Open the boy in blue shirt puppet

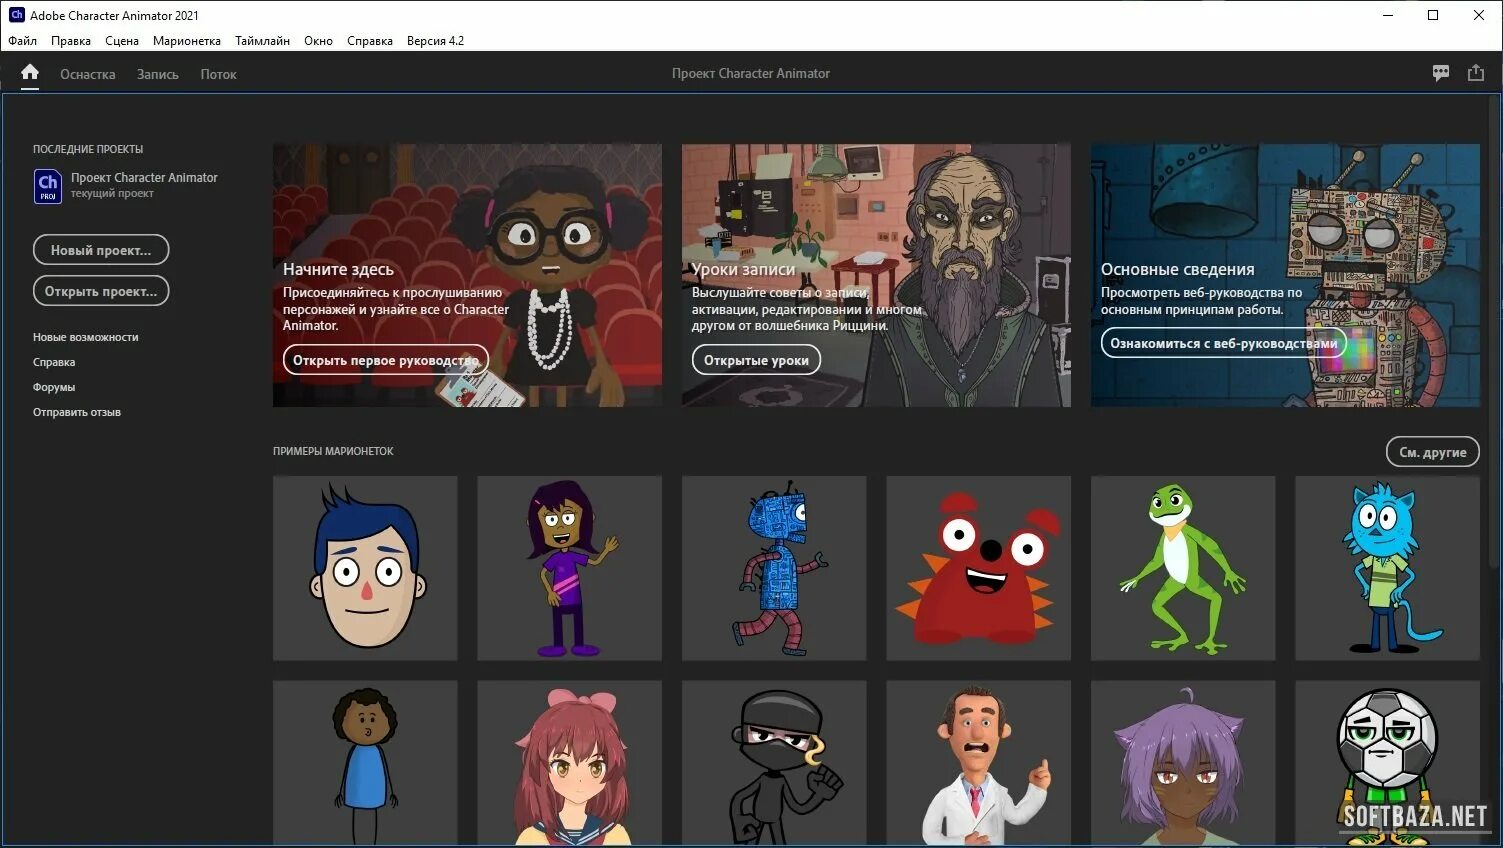[365, 763]
